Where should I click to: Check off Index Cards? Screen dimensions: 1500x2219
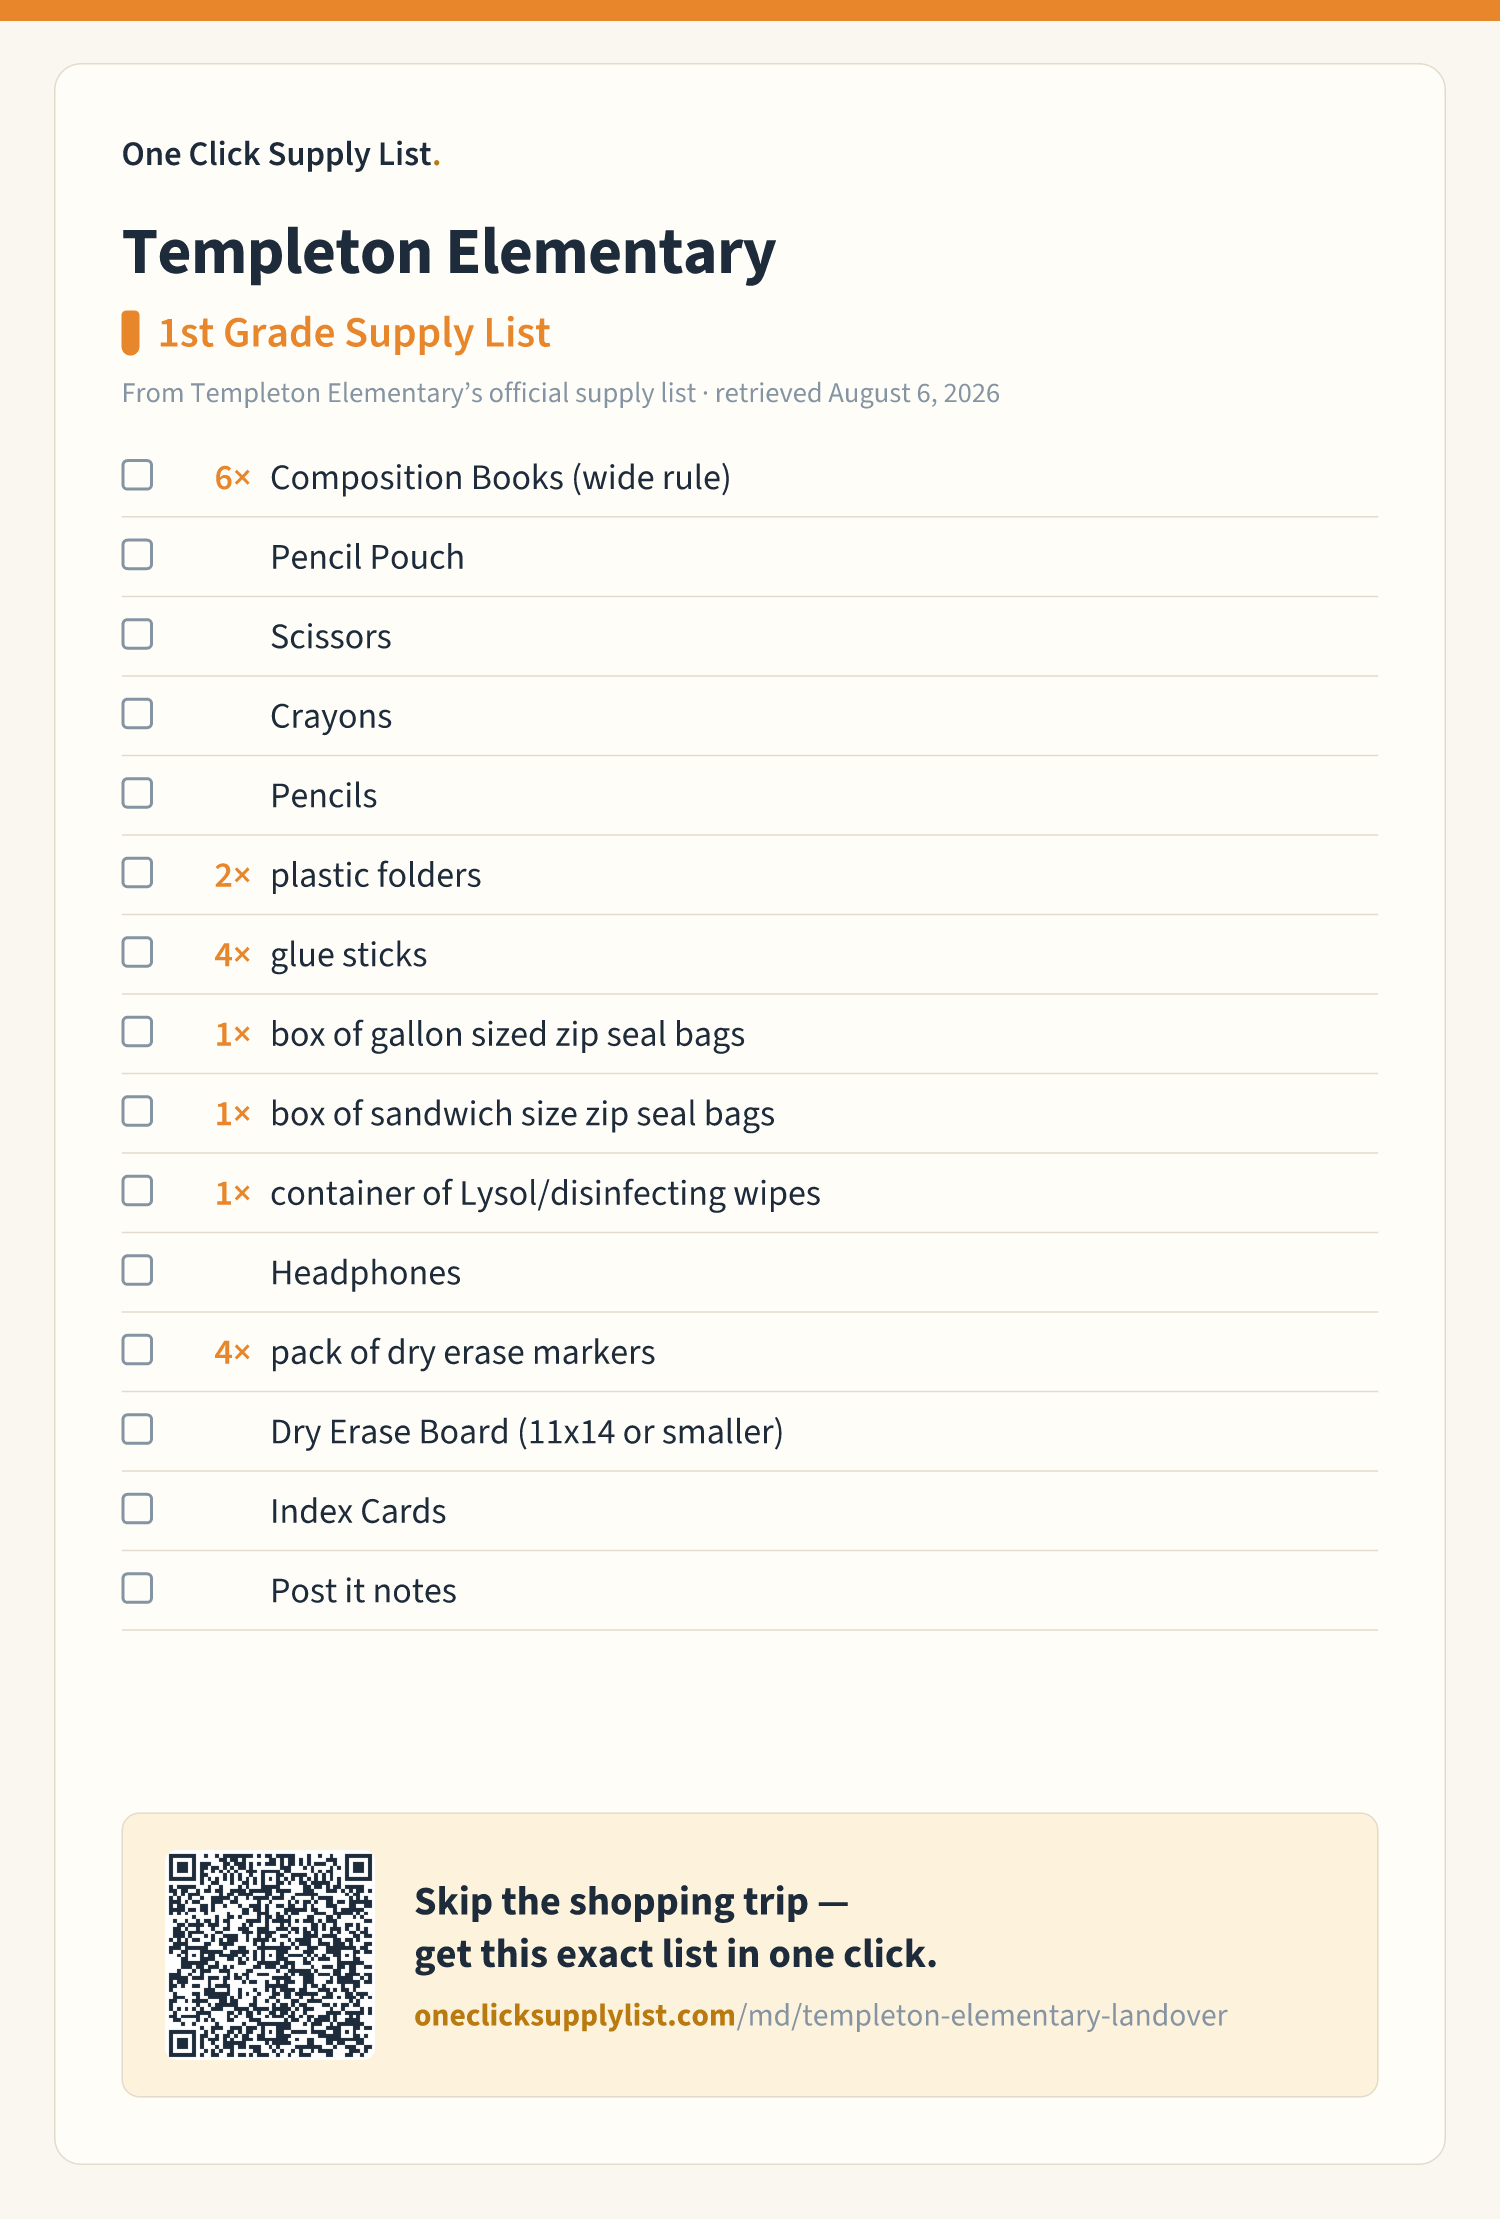pyautogui.click(x=137, y=1509)
